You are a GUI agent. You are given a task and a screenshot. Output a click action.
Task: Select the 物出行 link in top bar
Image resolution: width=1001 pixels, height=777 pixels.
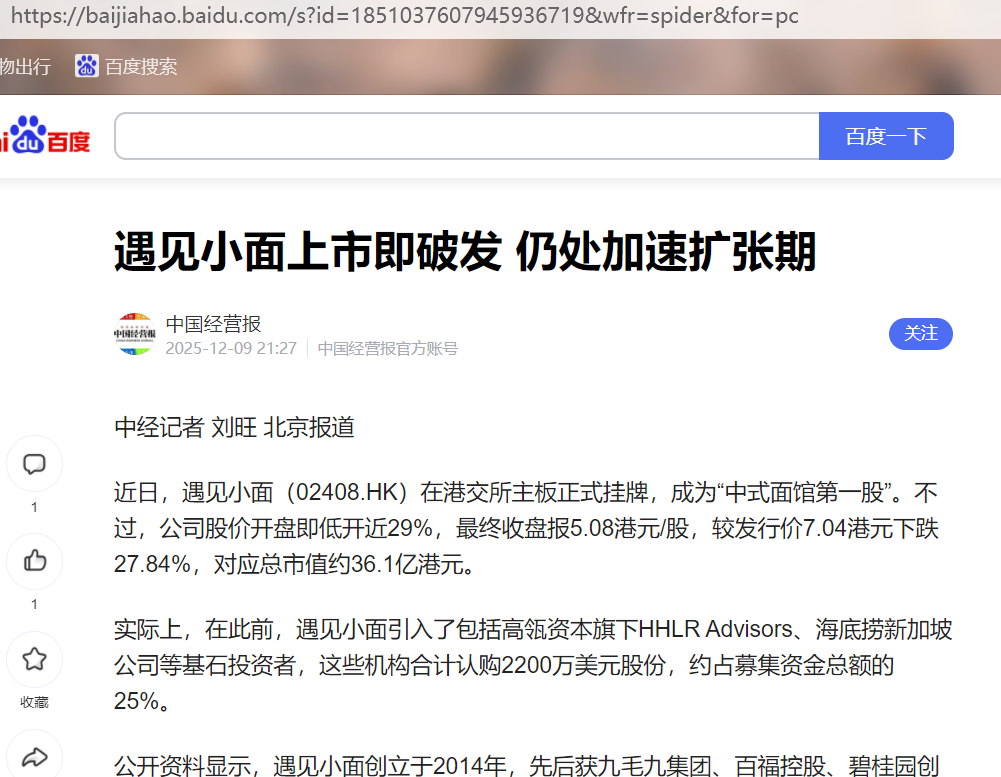[25, 67]
